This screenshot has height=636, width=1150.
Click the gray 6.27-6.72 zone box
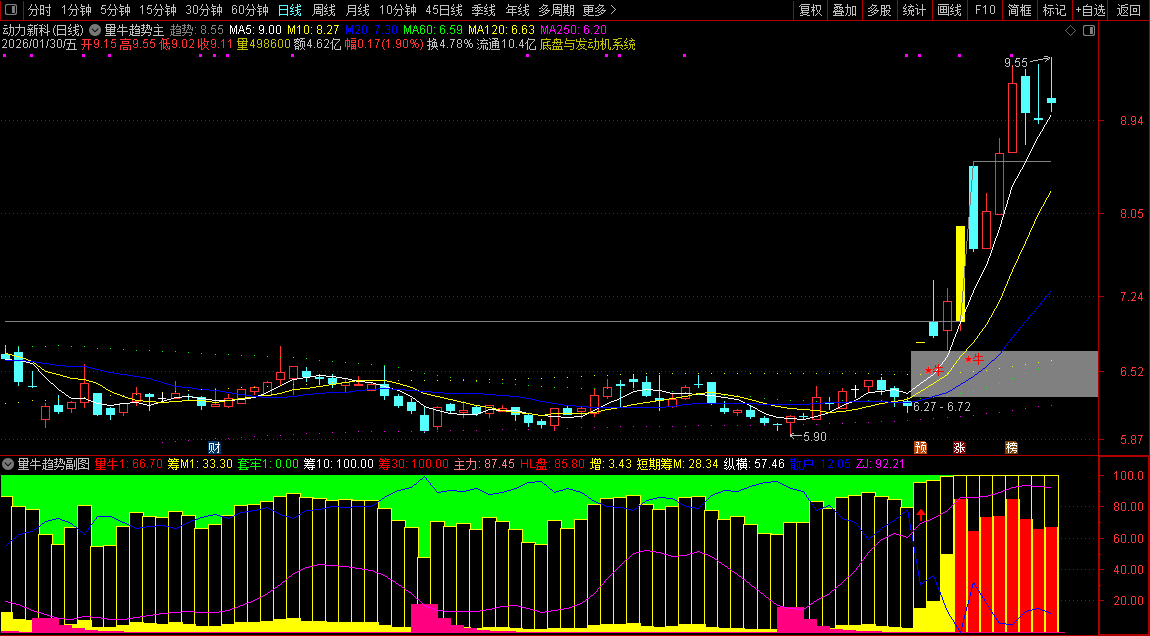(x=1004, y=373)
